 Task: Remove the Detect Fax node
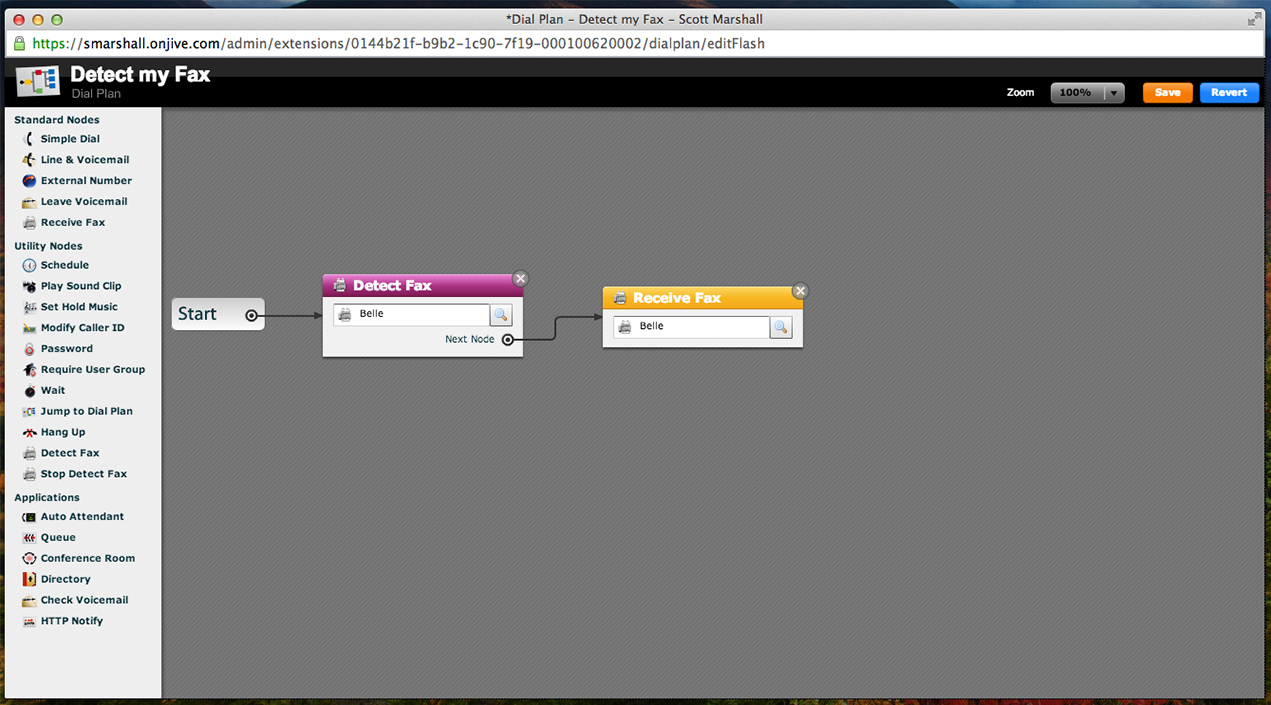(x=520, y=279)
